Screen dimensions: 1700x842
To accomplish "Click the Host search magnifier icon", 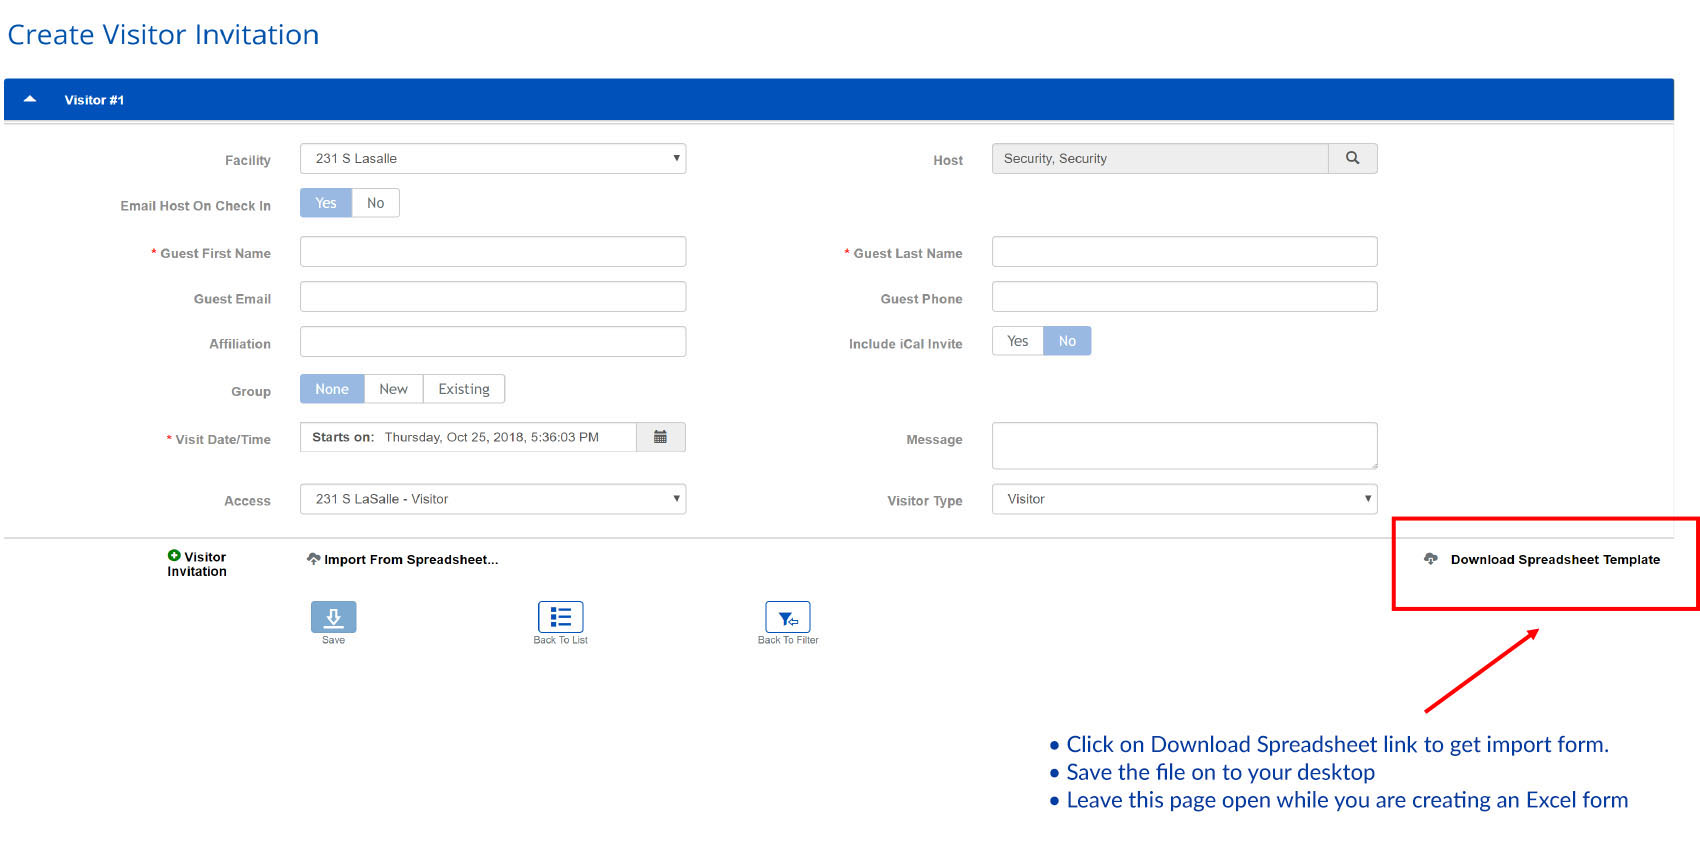I will click(1352, 158).
